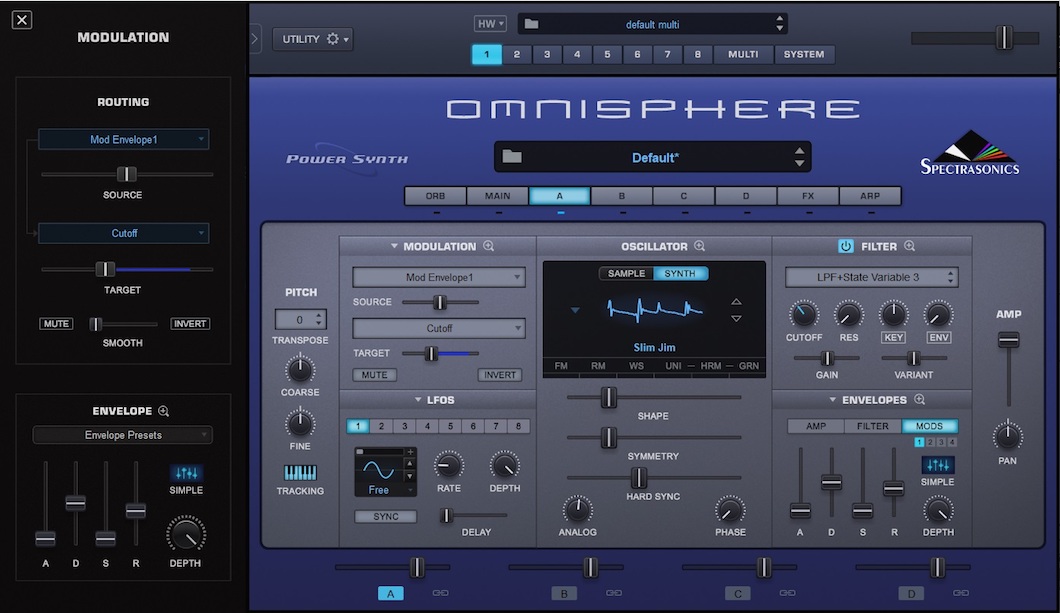The width and height of the screenshot is (1060, 613).
Task: Collapse the Modulation section triangle
Action: tap(394, 246)
